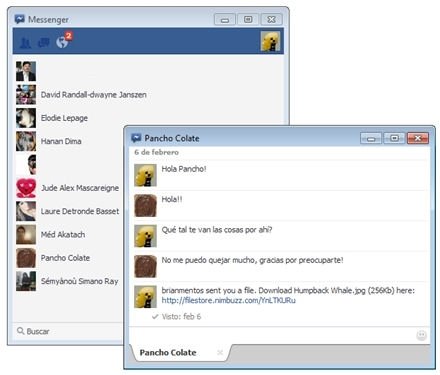
Task: Maximize the Messenger window
Action: pos(248,19)
